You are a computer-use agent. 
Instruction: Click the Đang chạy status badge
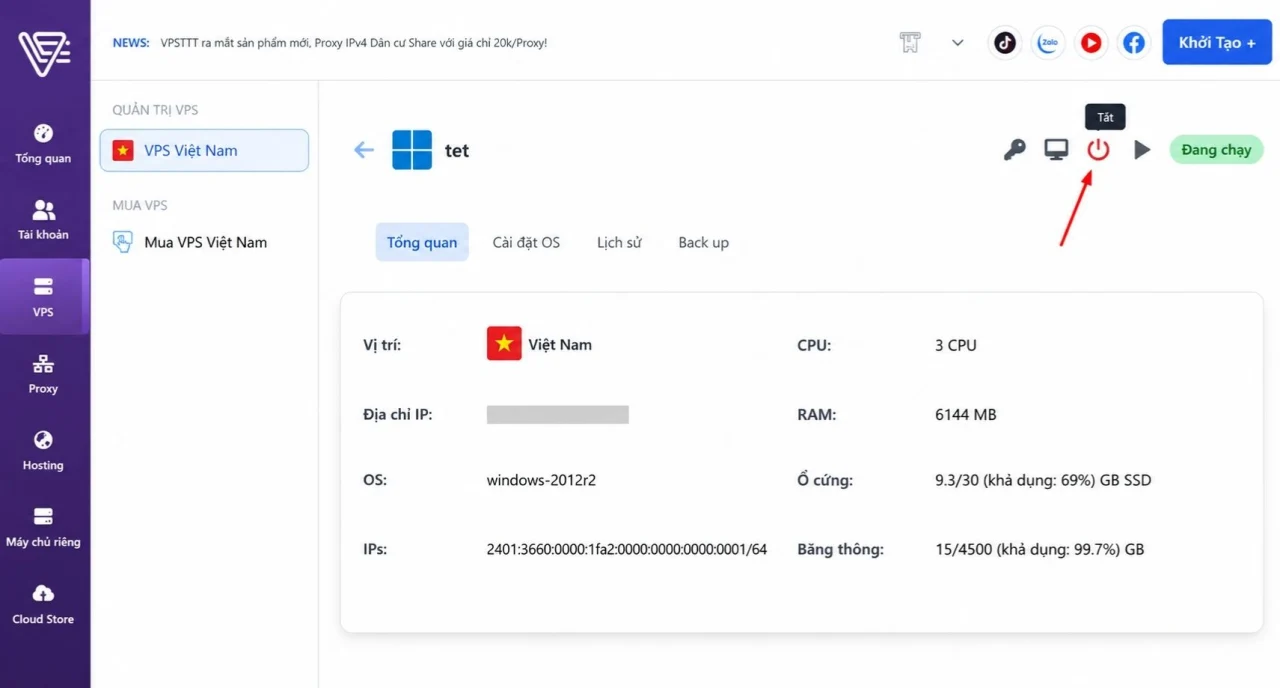pos(1217,150)
